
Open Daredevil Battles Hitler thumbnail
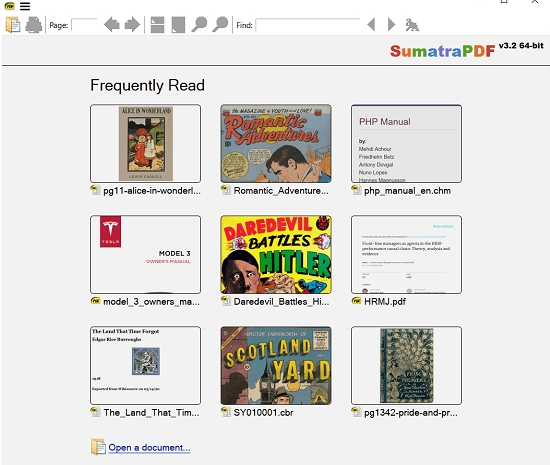(x=276, y=254)
